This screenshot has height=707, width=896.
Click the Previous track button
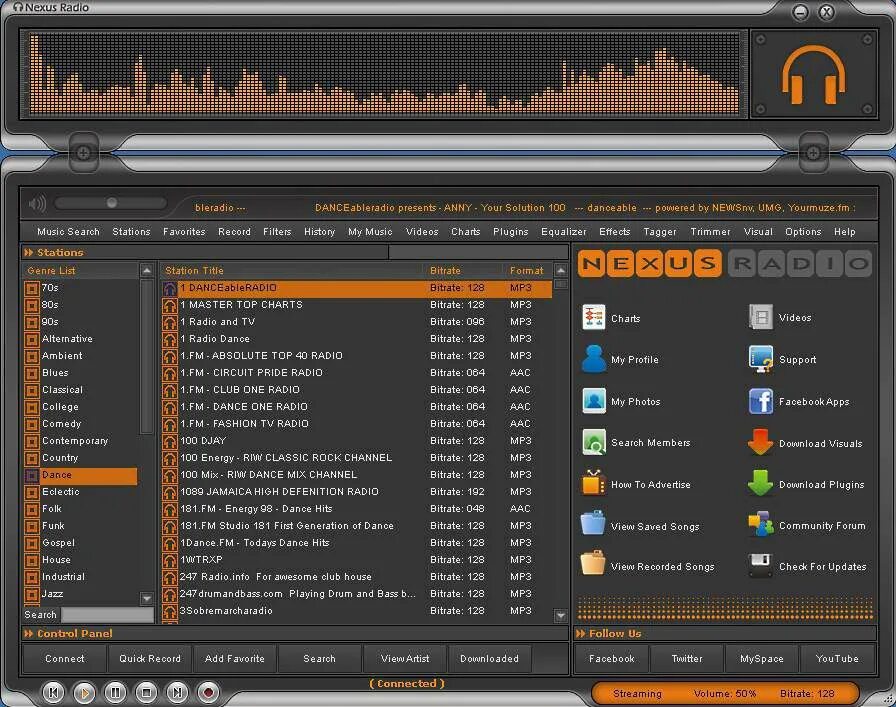click(53, 693)
